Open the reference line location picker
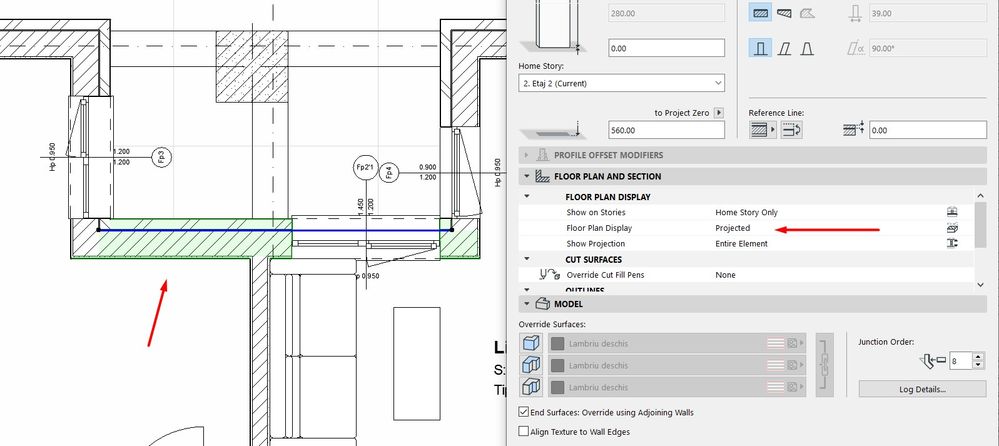The image size is (999, 446). click(x=763, y=130)
